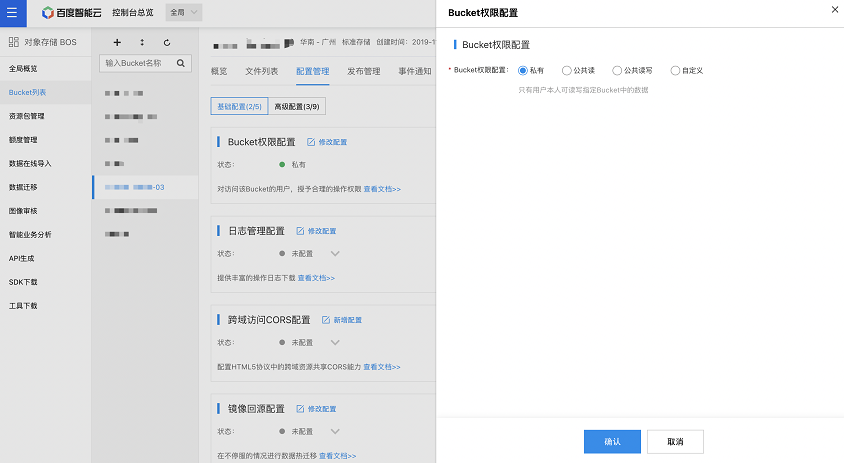Image resolution: width=844 pixels, height=463 pixels.
Task: Click edit icon for 日志管理配置
Action: tap(300, 231)
